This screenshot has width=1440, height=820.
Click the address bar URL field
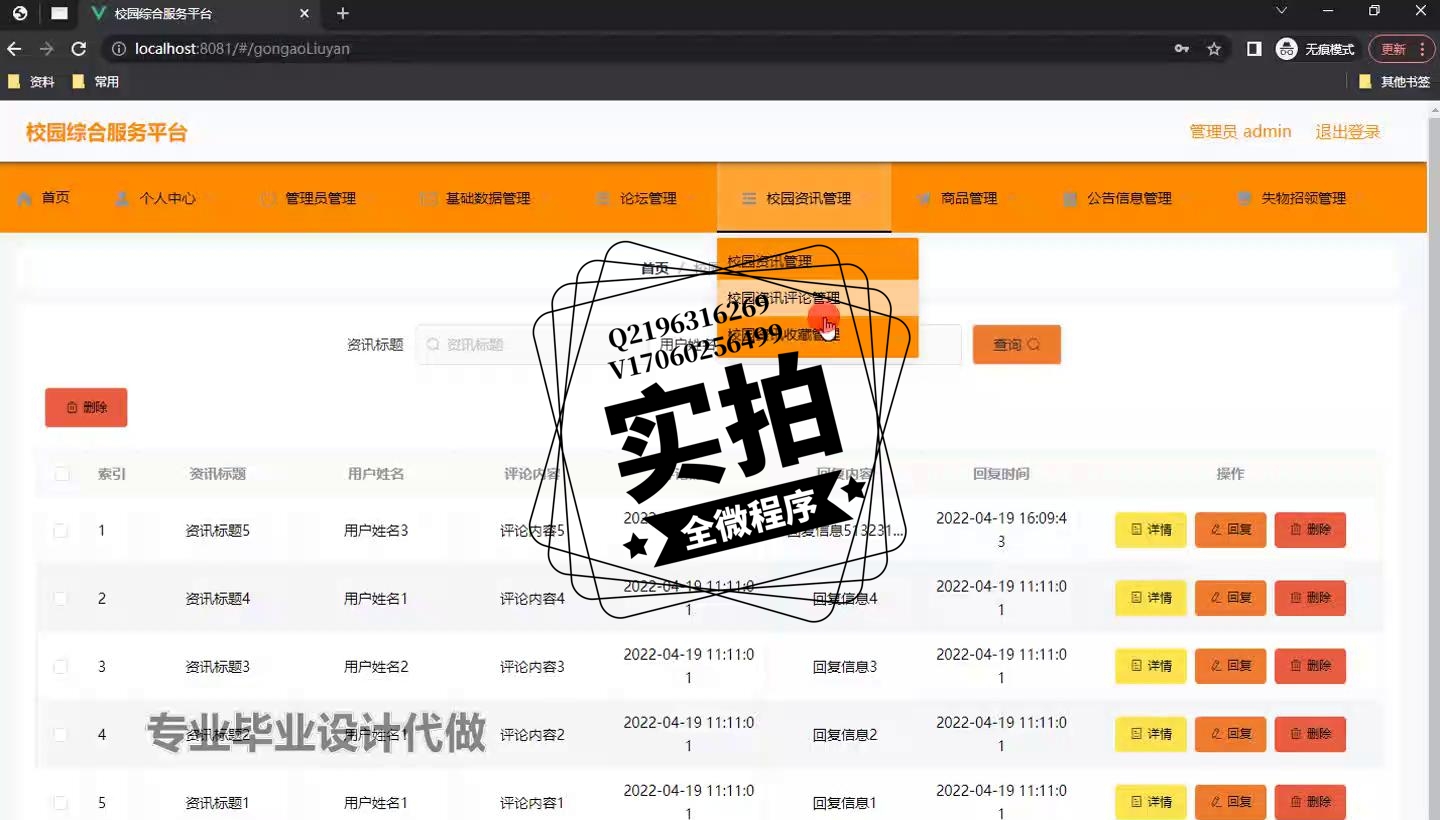click(640, 49)
